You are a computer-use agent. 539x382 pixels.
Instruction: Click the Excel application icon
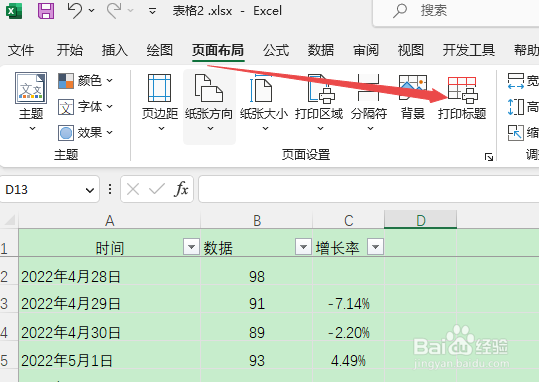[x=14, y=11]
